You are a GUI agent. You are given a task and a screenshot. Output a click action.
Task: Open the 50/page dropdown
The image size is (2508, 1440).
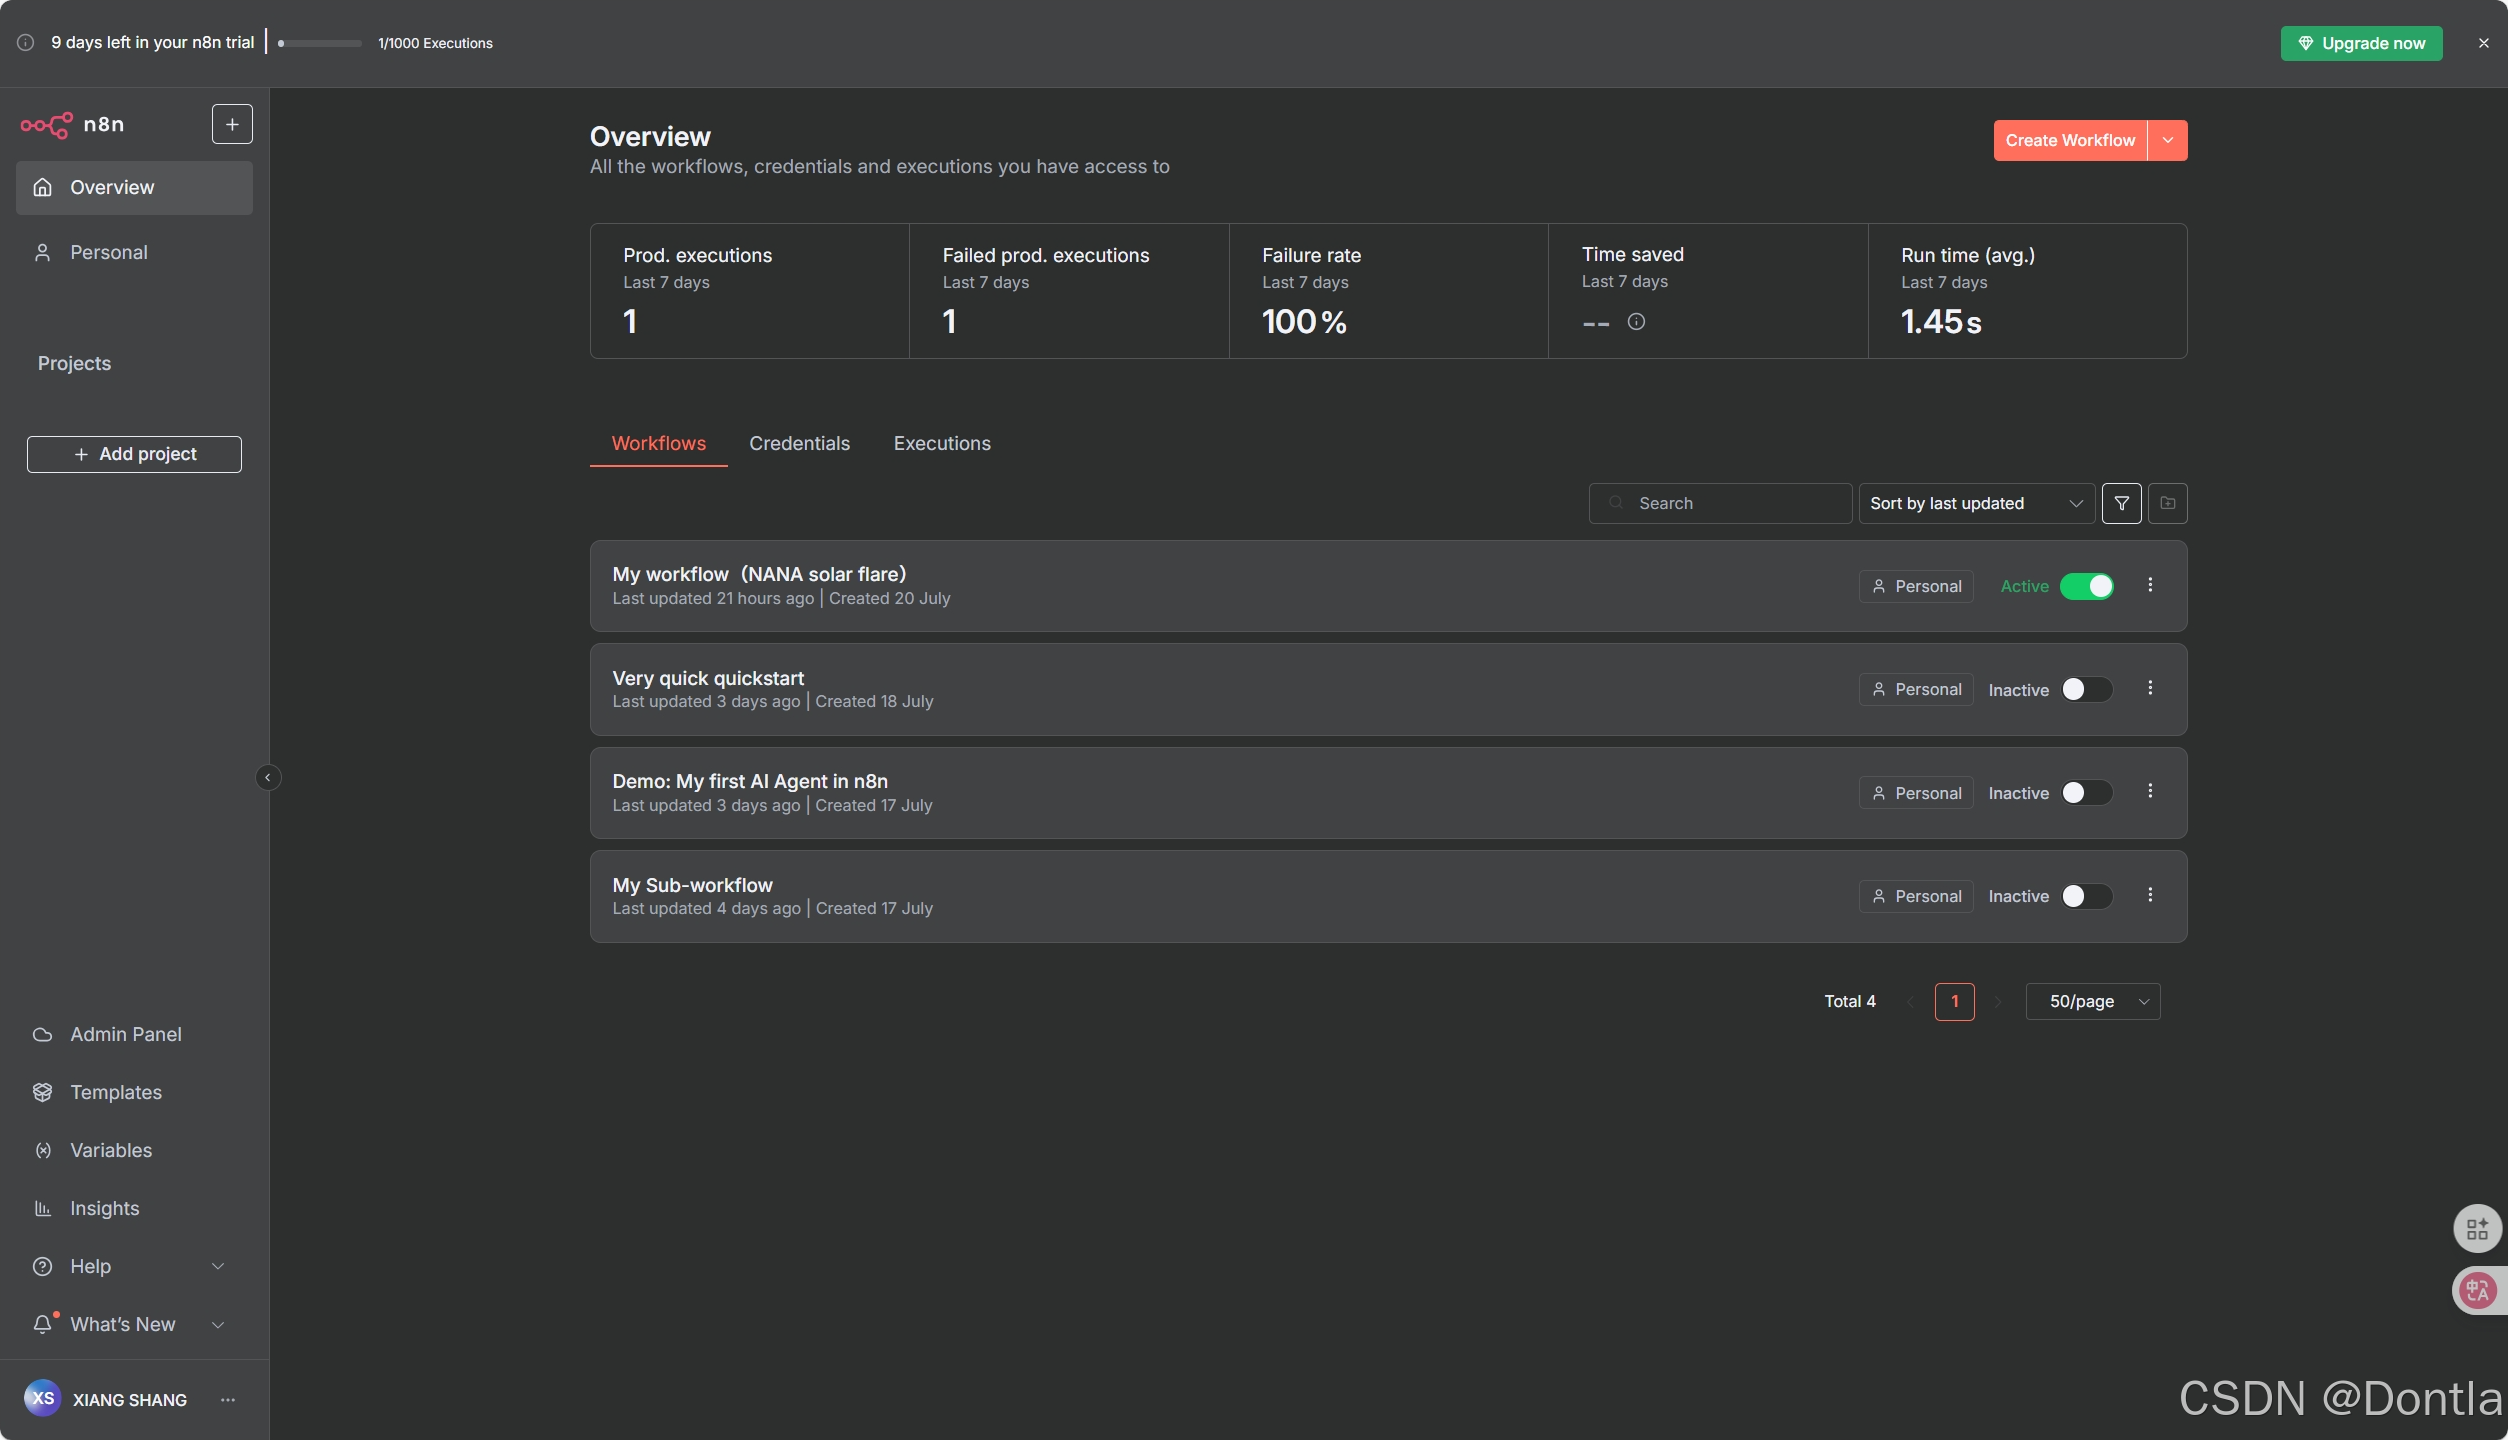2093,1002
